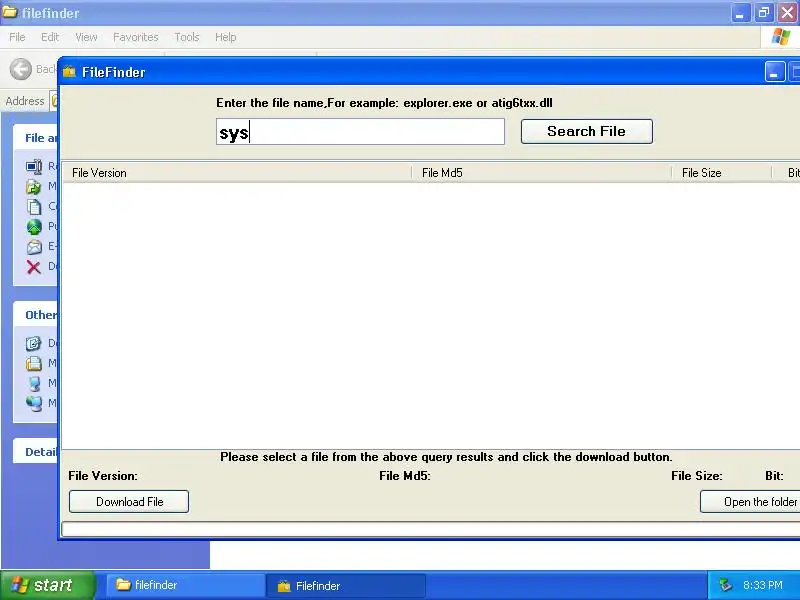Click the system tray network icon
The height and width of the screenshot is (600, 800).
(x=725, y=585)
